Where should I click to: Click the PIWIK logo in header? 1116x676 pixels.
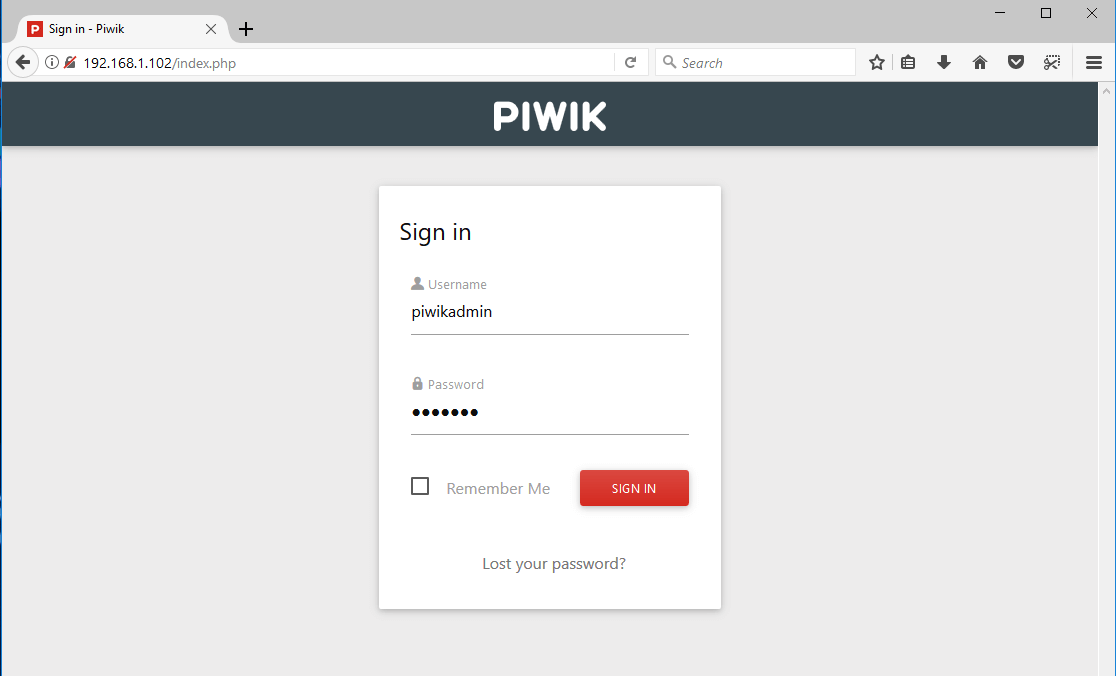(x=549, y=116)
